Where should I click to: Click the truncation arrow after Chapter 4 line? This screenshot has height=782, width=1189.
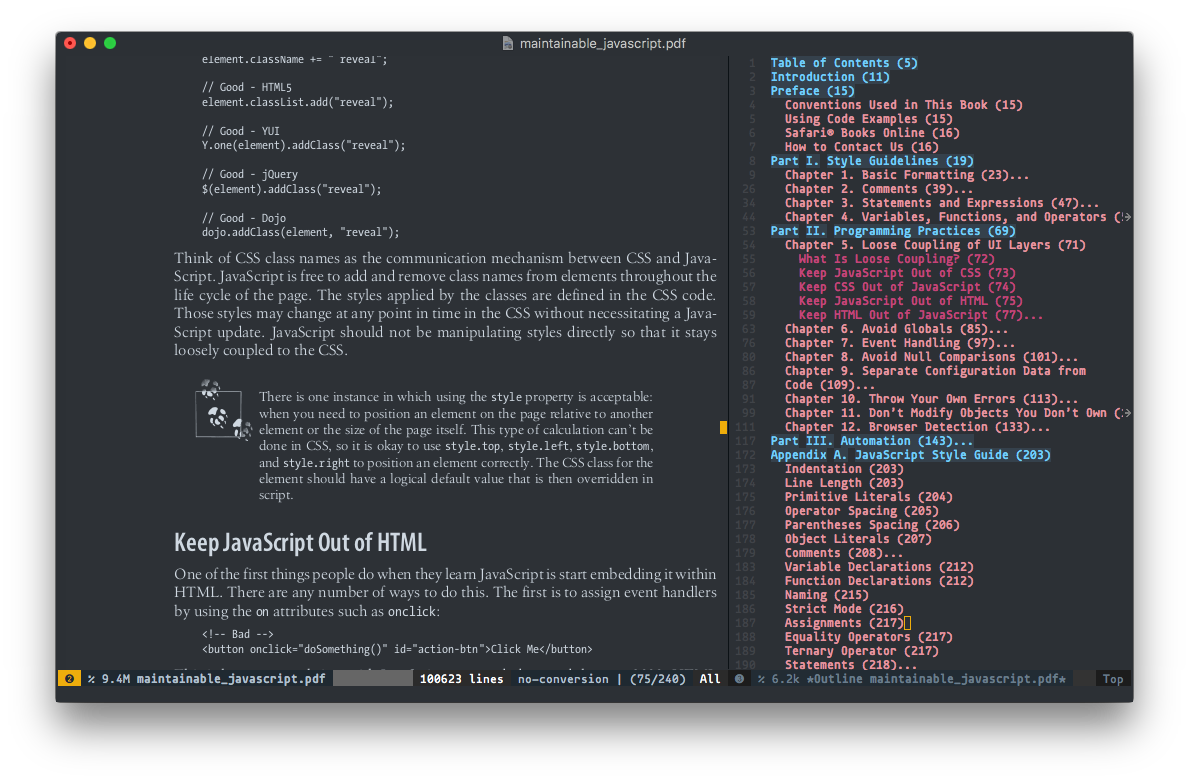tap(1126, 217)
